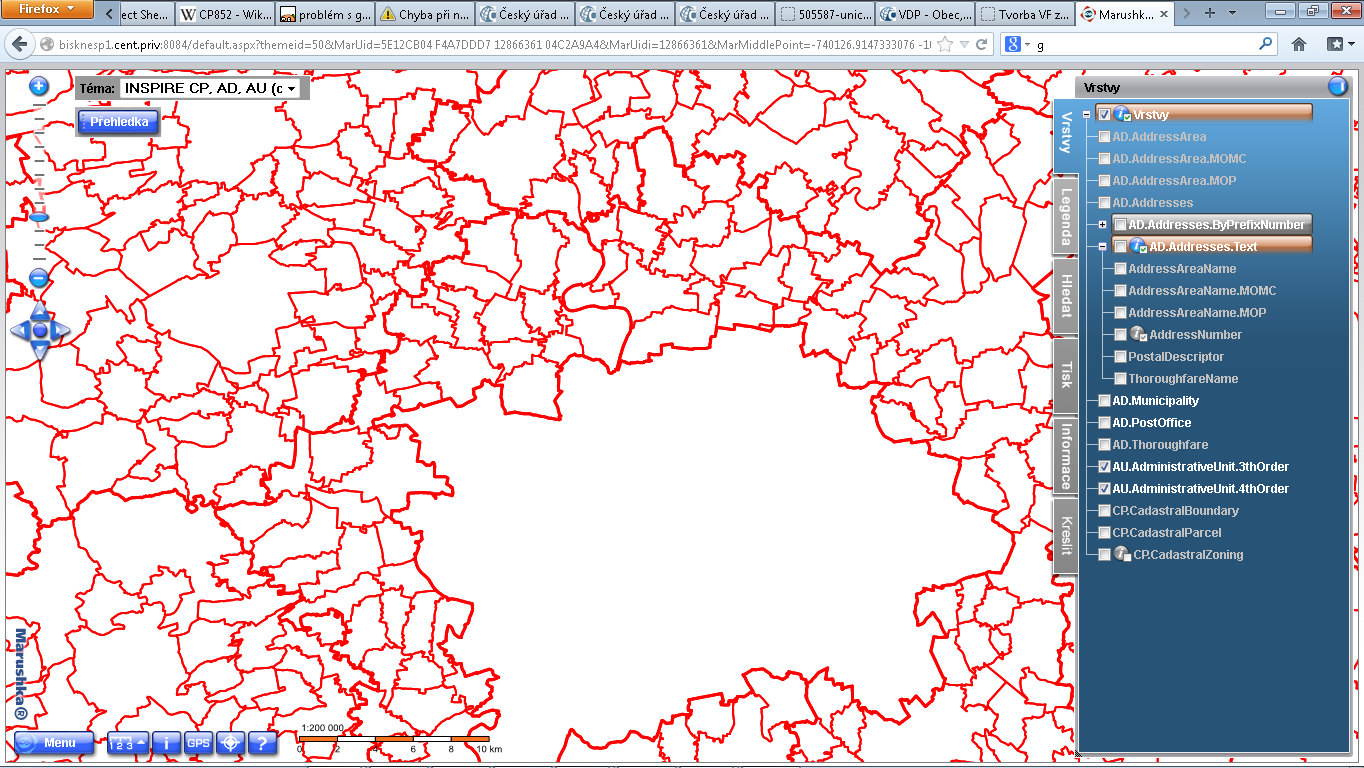This screenshot has height=768, width=1364.
Task: Pan the map right with the arrow
Action: pyautogui.click(x=60, y=330)
